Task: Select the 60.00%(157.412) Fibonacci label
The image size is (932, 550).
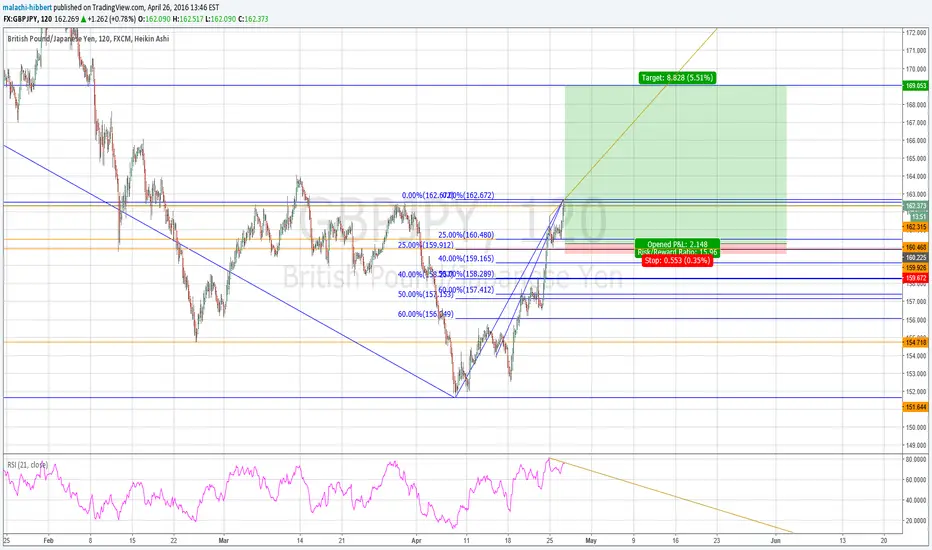Action: [466, 290]
